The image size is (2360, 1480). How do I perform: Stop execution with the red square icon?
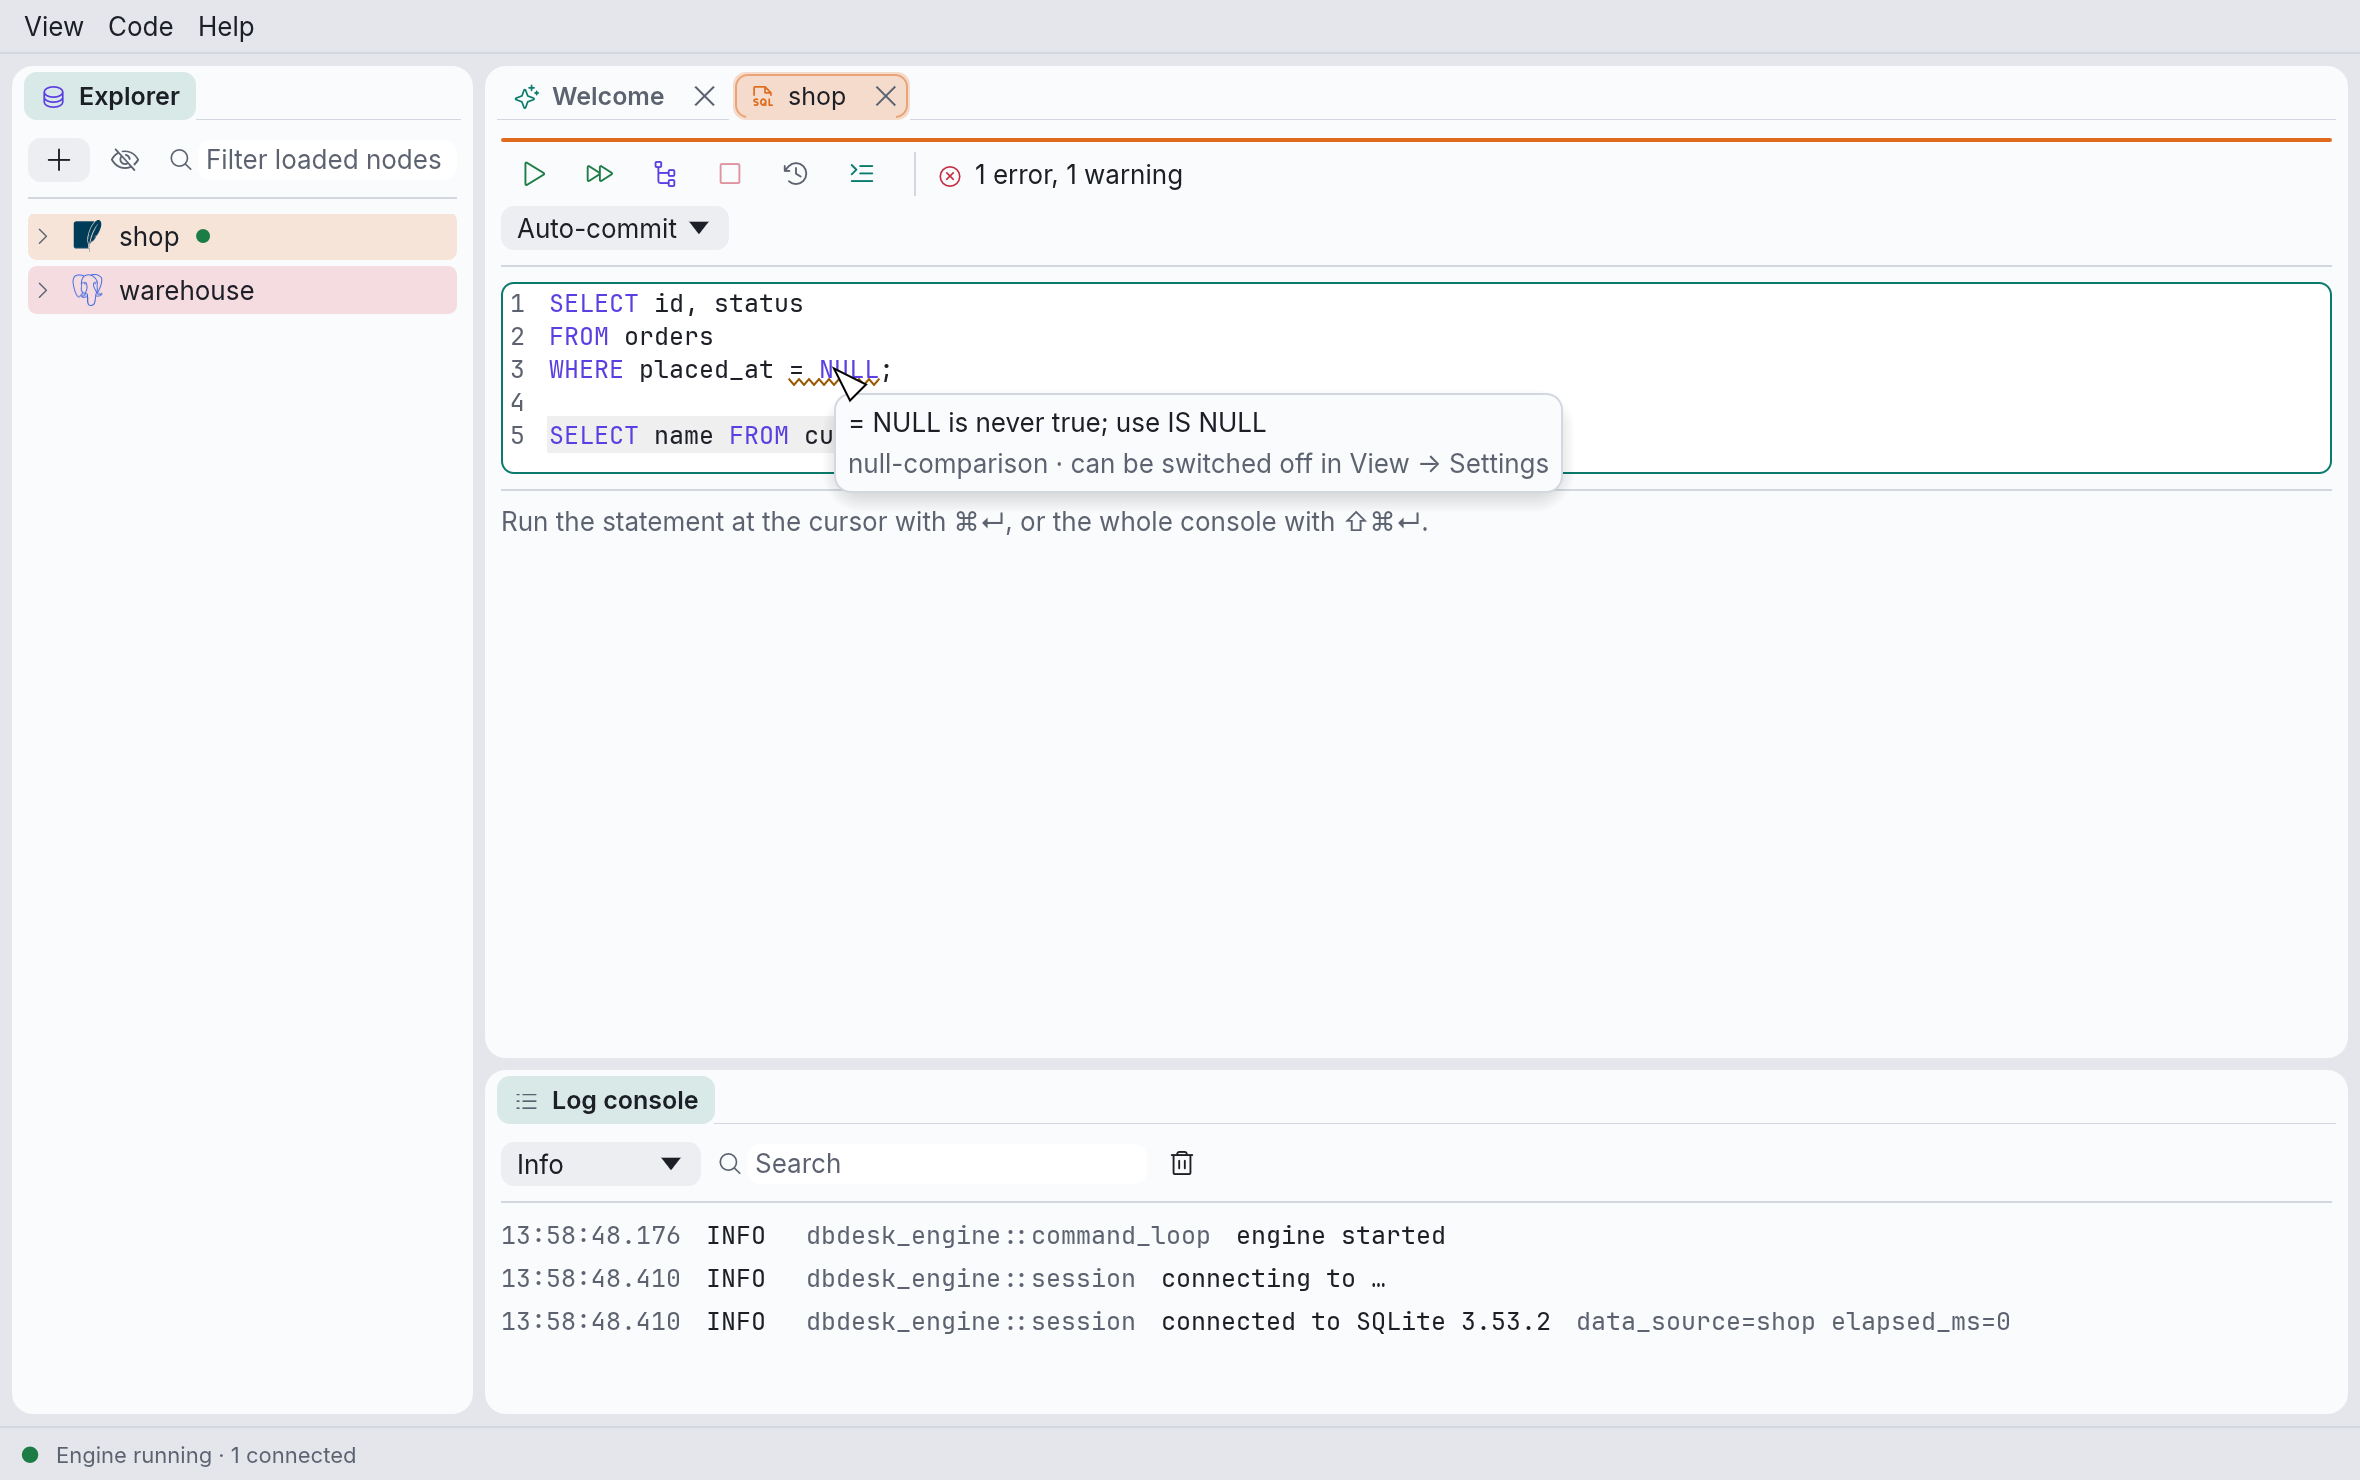[730, 174]
